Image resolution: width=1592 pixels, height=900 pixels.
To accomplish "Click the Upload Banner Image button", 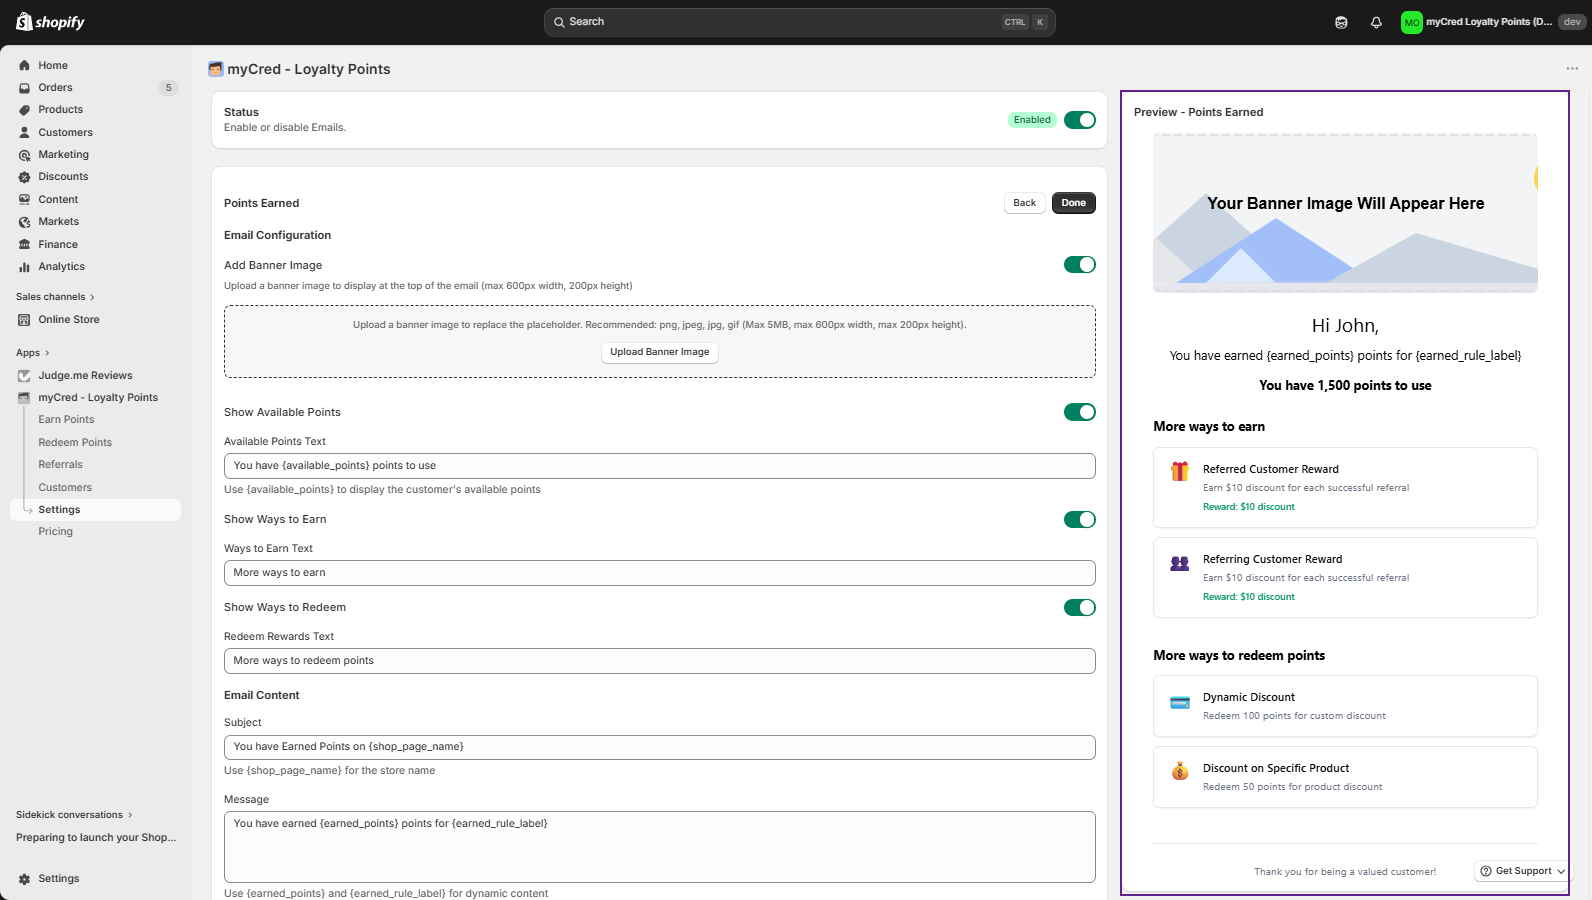I will click(x=659, y=352).
